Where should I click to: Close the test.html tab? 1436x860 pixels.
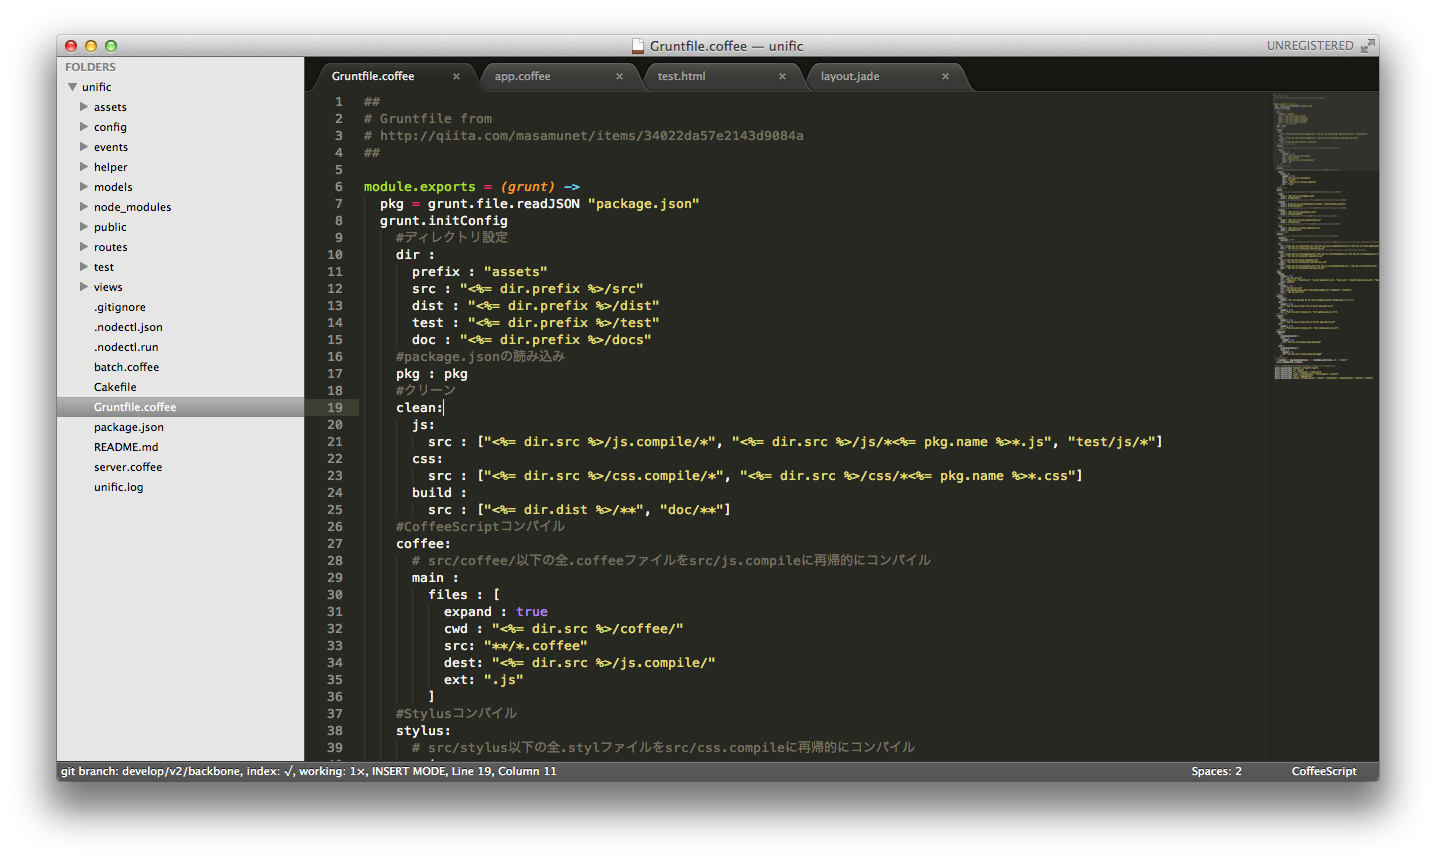[x=782, y=76]
